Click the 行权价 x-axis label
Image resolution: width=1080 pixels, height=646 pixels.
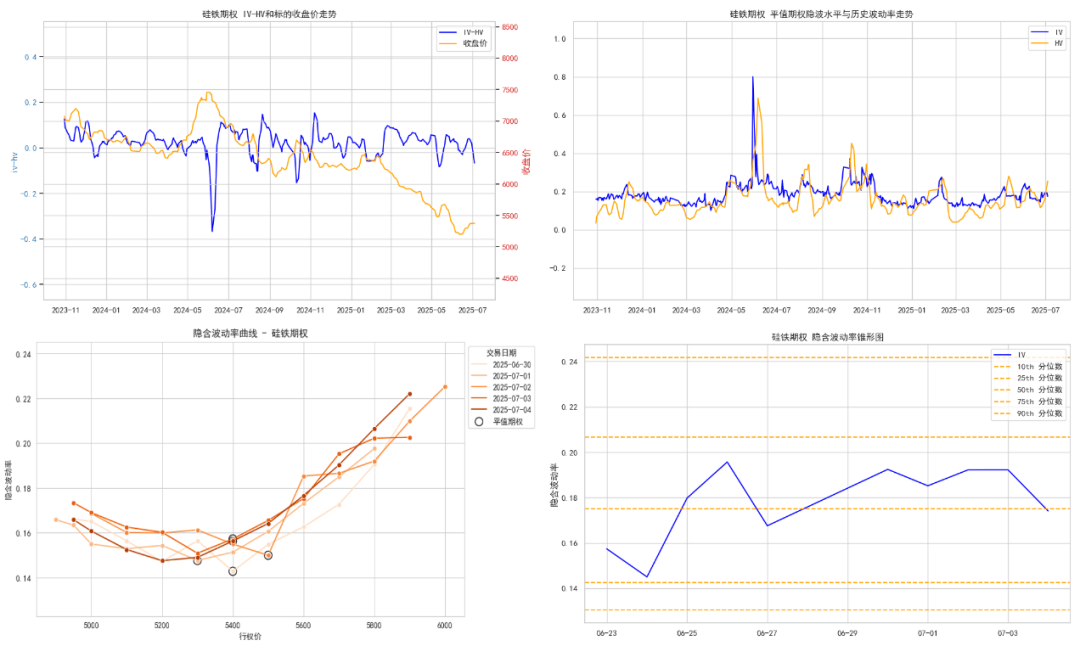[250, 637]
